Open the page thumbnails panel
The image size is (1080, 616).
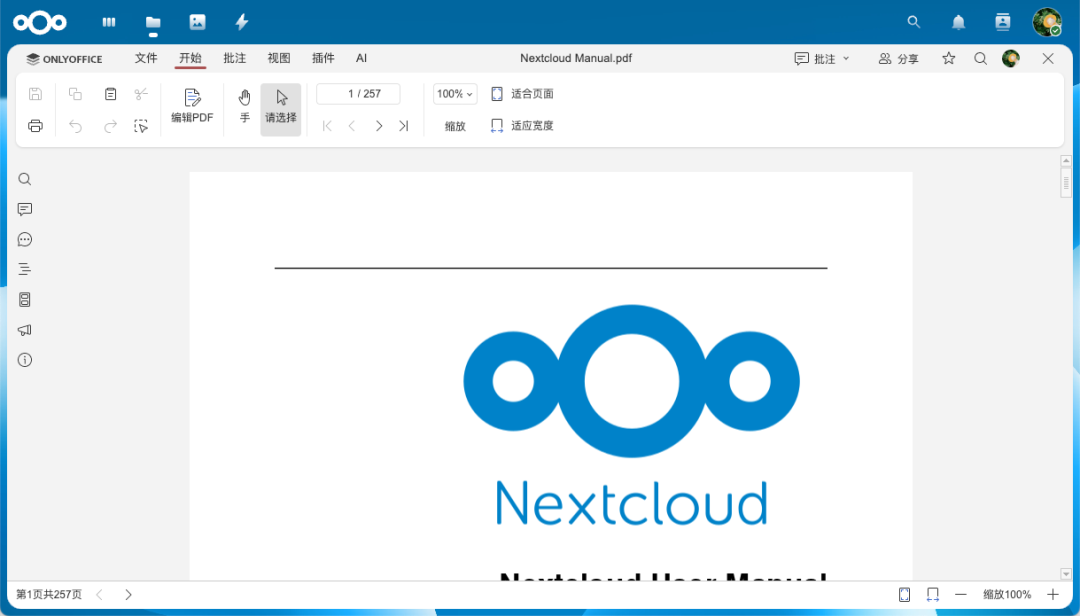tap(24, 299)
